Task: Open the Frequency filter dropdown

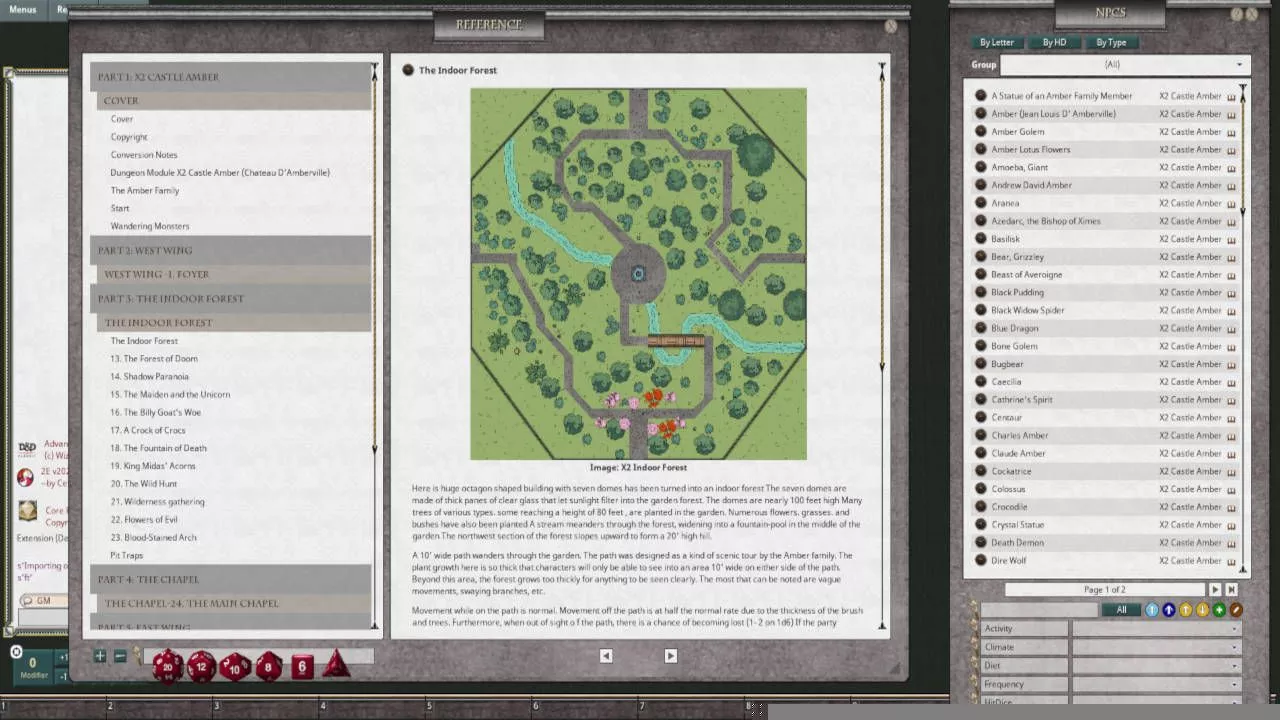Action: (x=1157, y=684)
